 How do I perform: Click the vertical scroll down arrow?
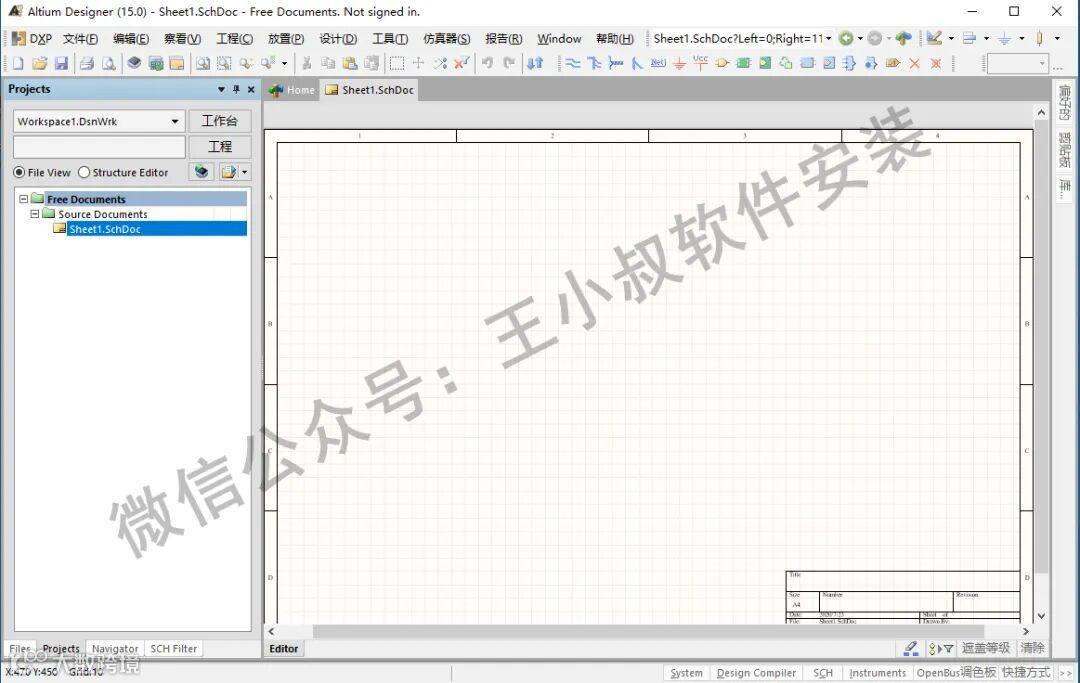1041,616
